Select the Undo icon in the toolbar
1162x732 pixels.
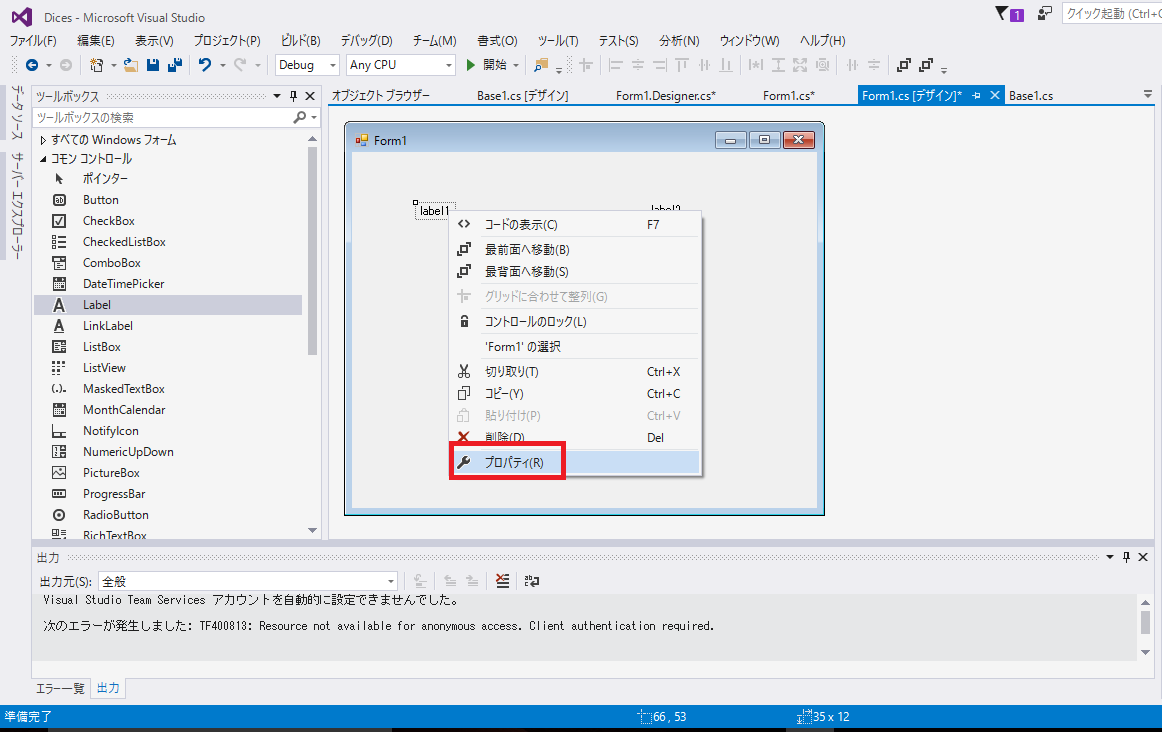pos(206,64)
